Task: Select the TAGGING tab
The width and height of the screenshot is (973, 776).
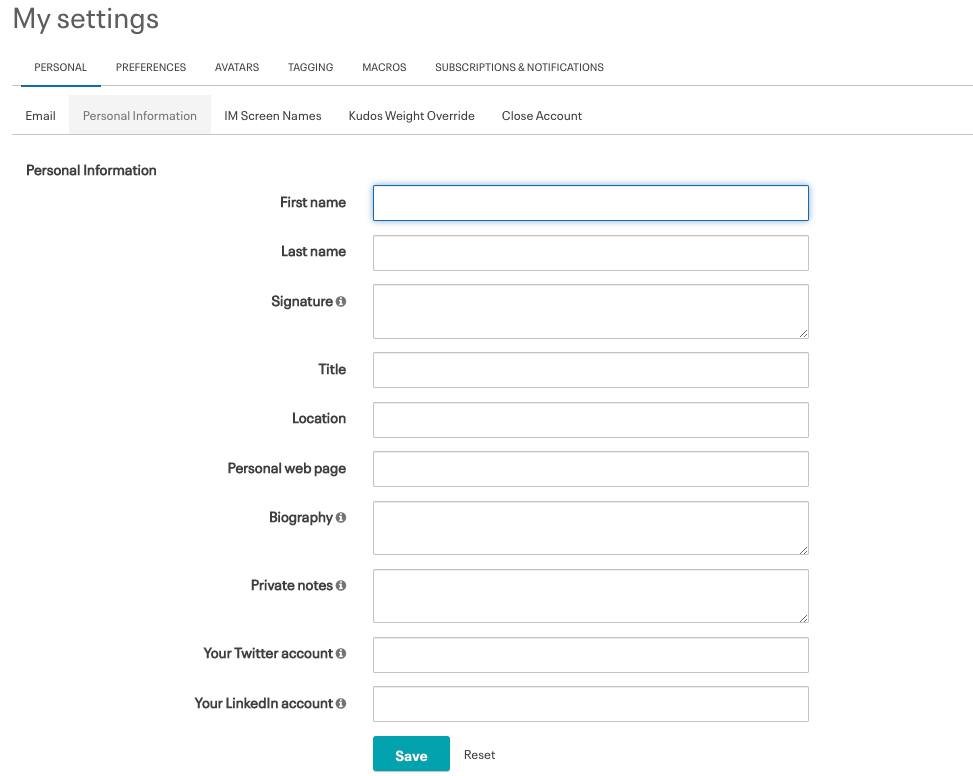Action: 310,67
